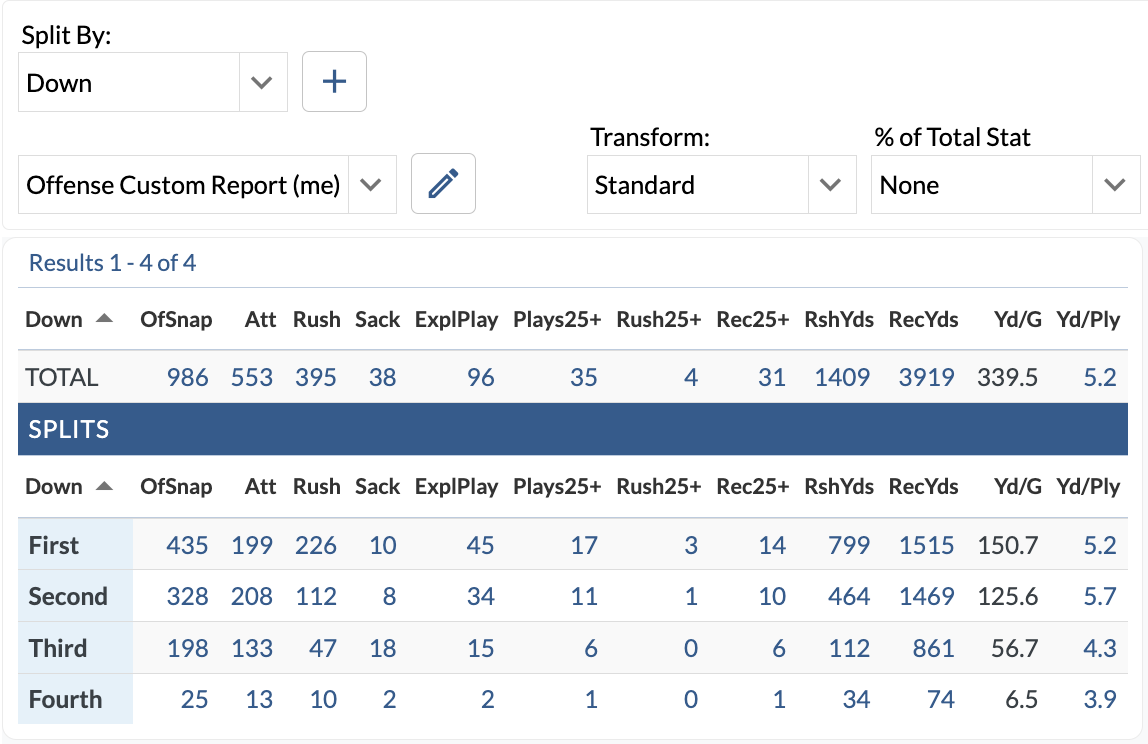Click the plus icon to add split
Viewport: 1148px width, 744px height.
click(x=334, y=82)
